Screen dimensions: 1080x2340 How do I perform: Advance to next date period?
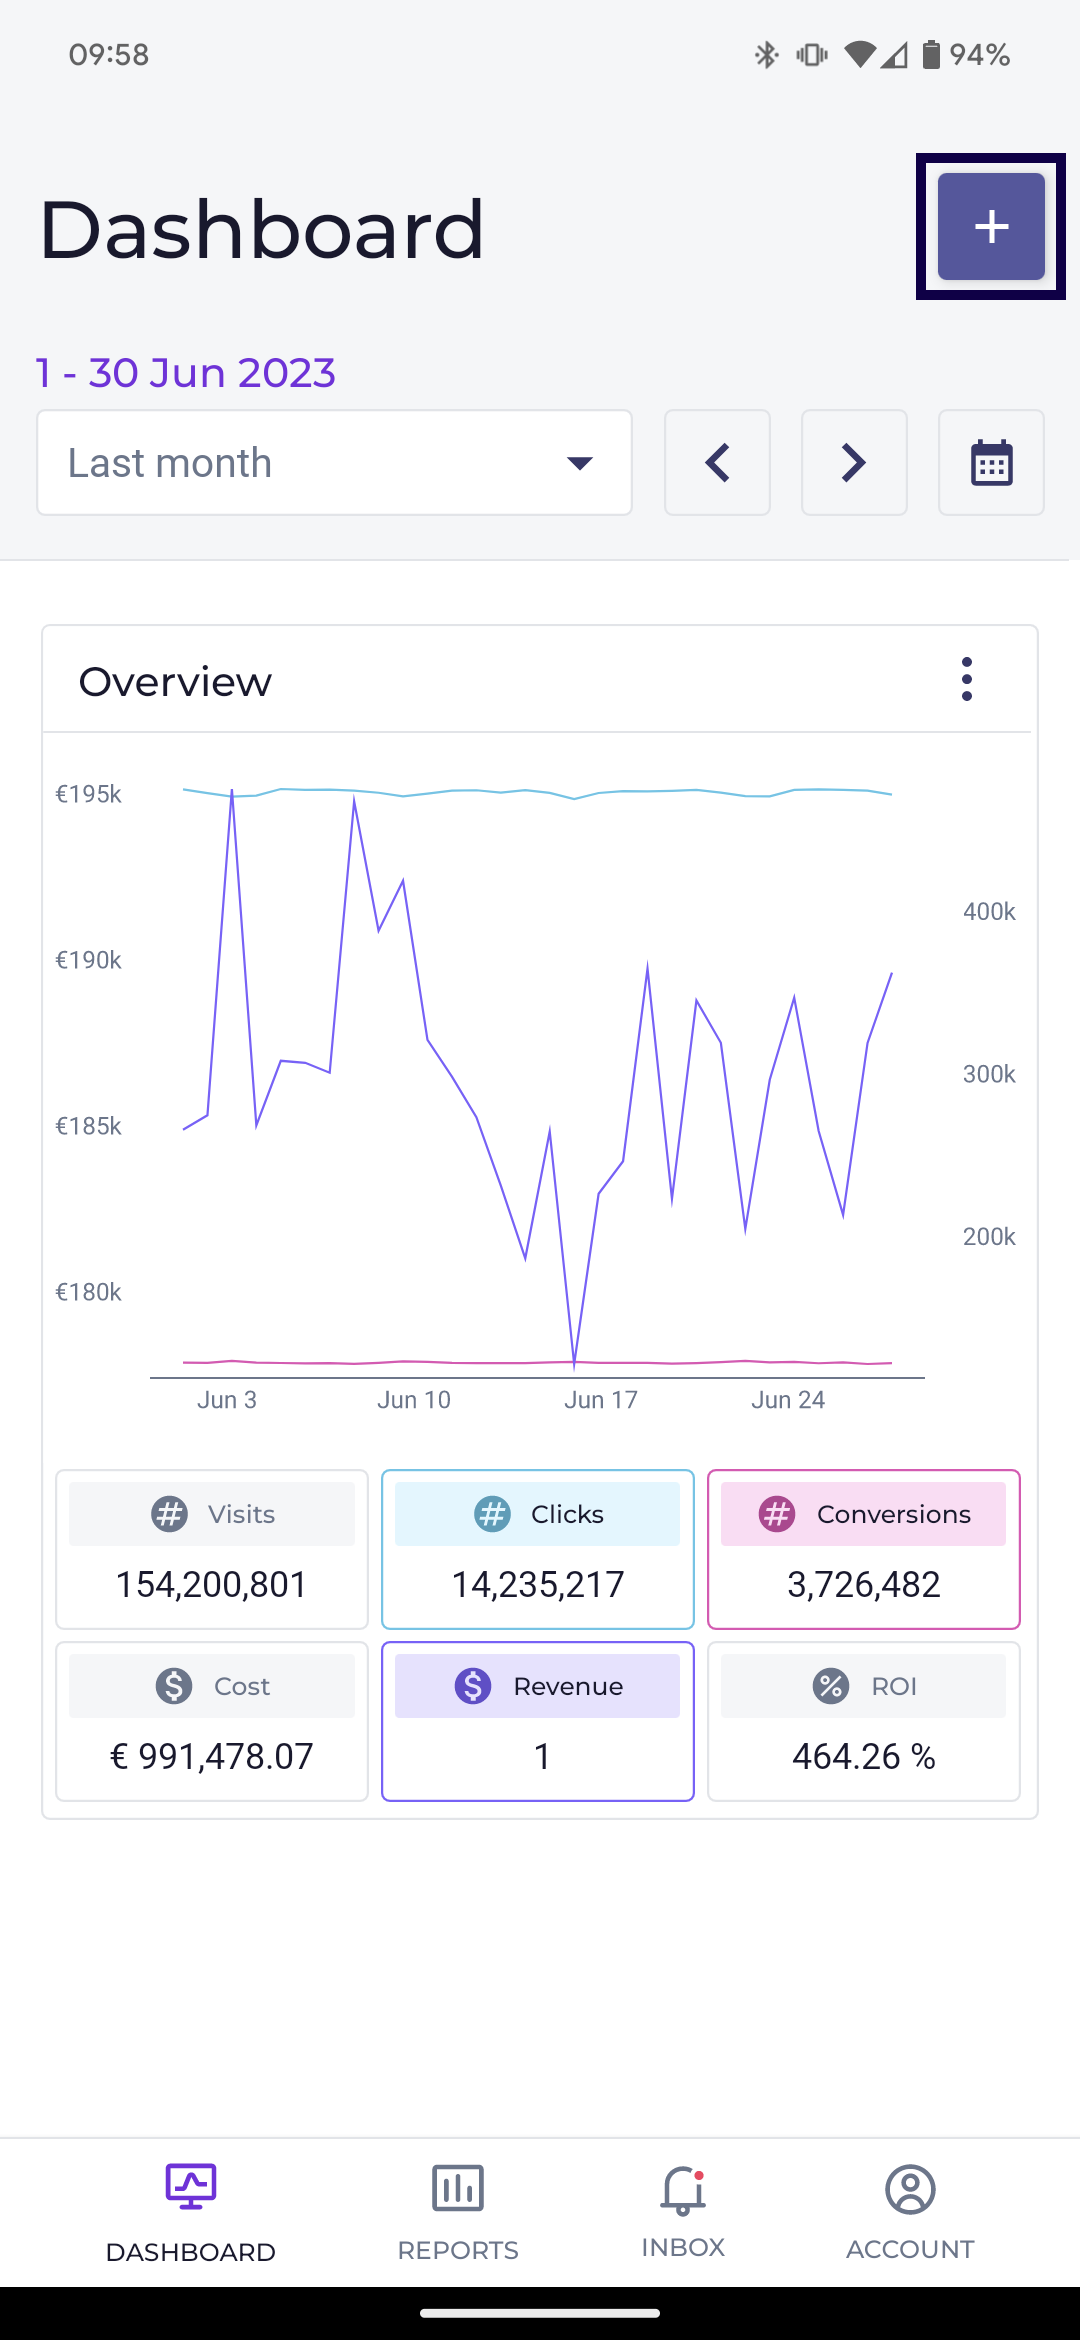coord(854,463)
